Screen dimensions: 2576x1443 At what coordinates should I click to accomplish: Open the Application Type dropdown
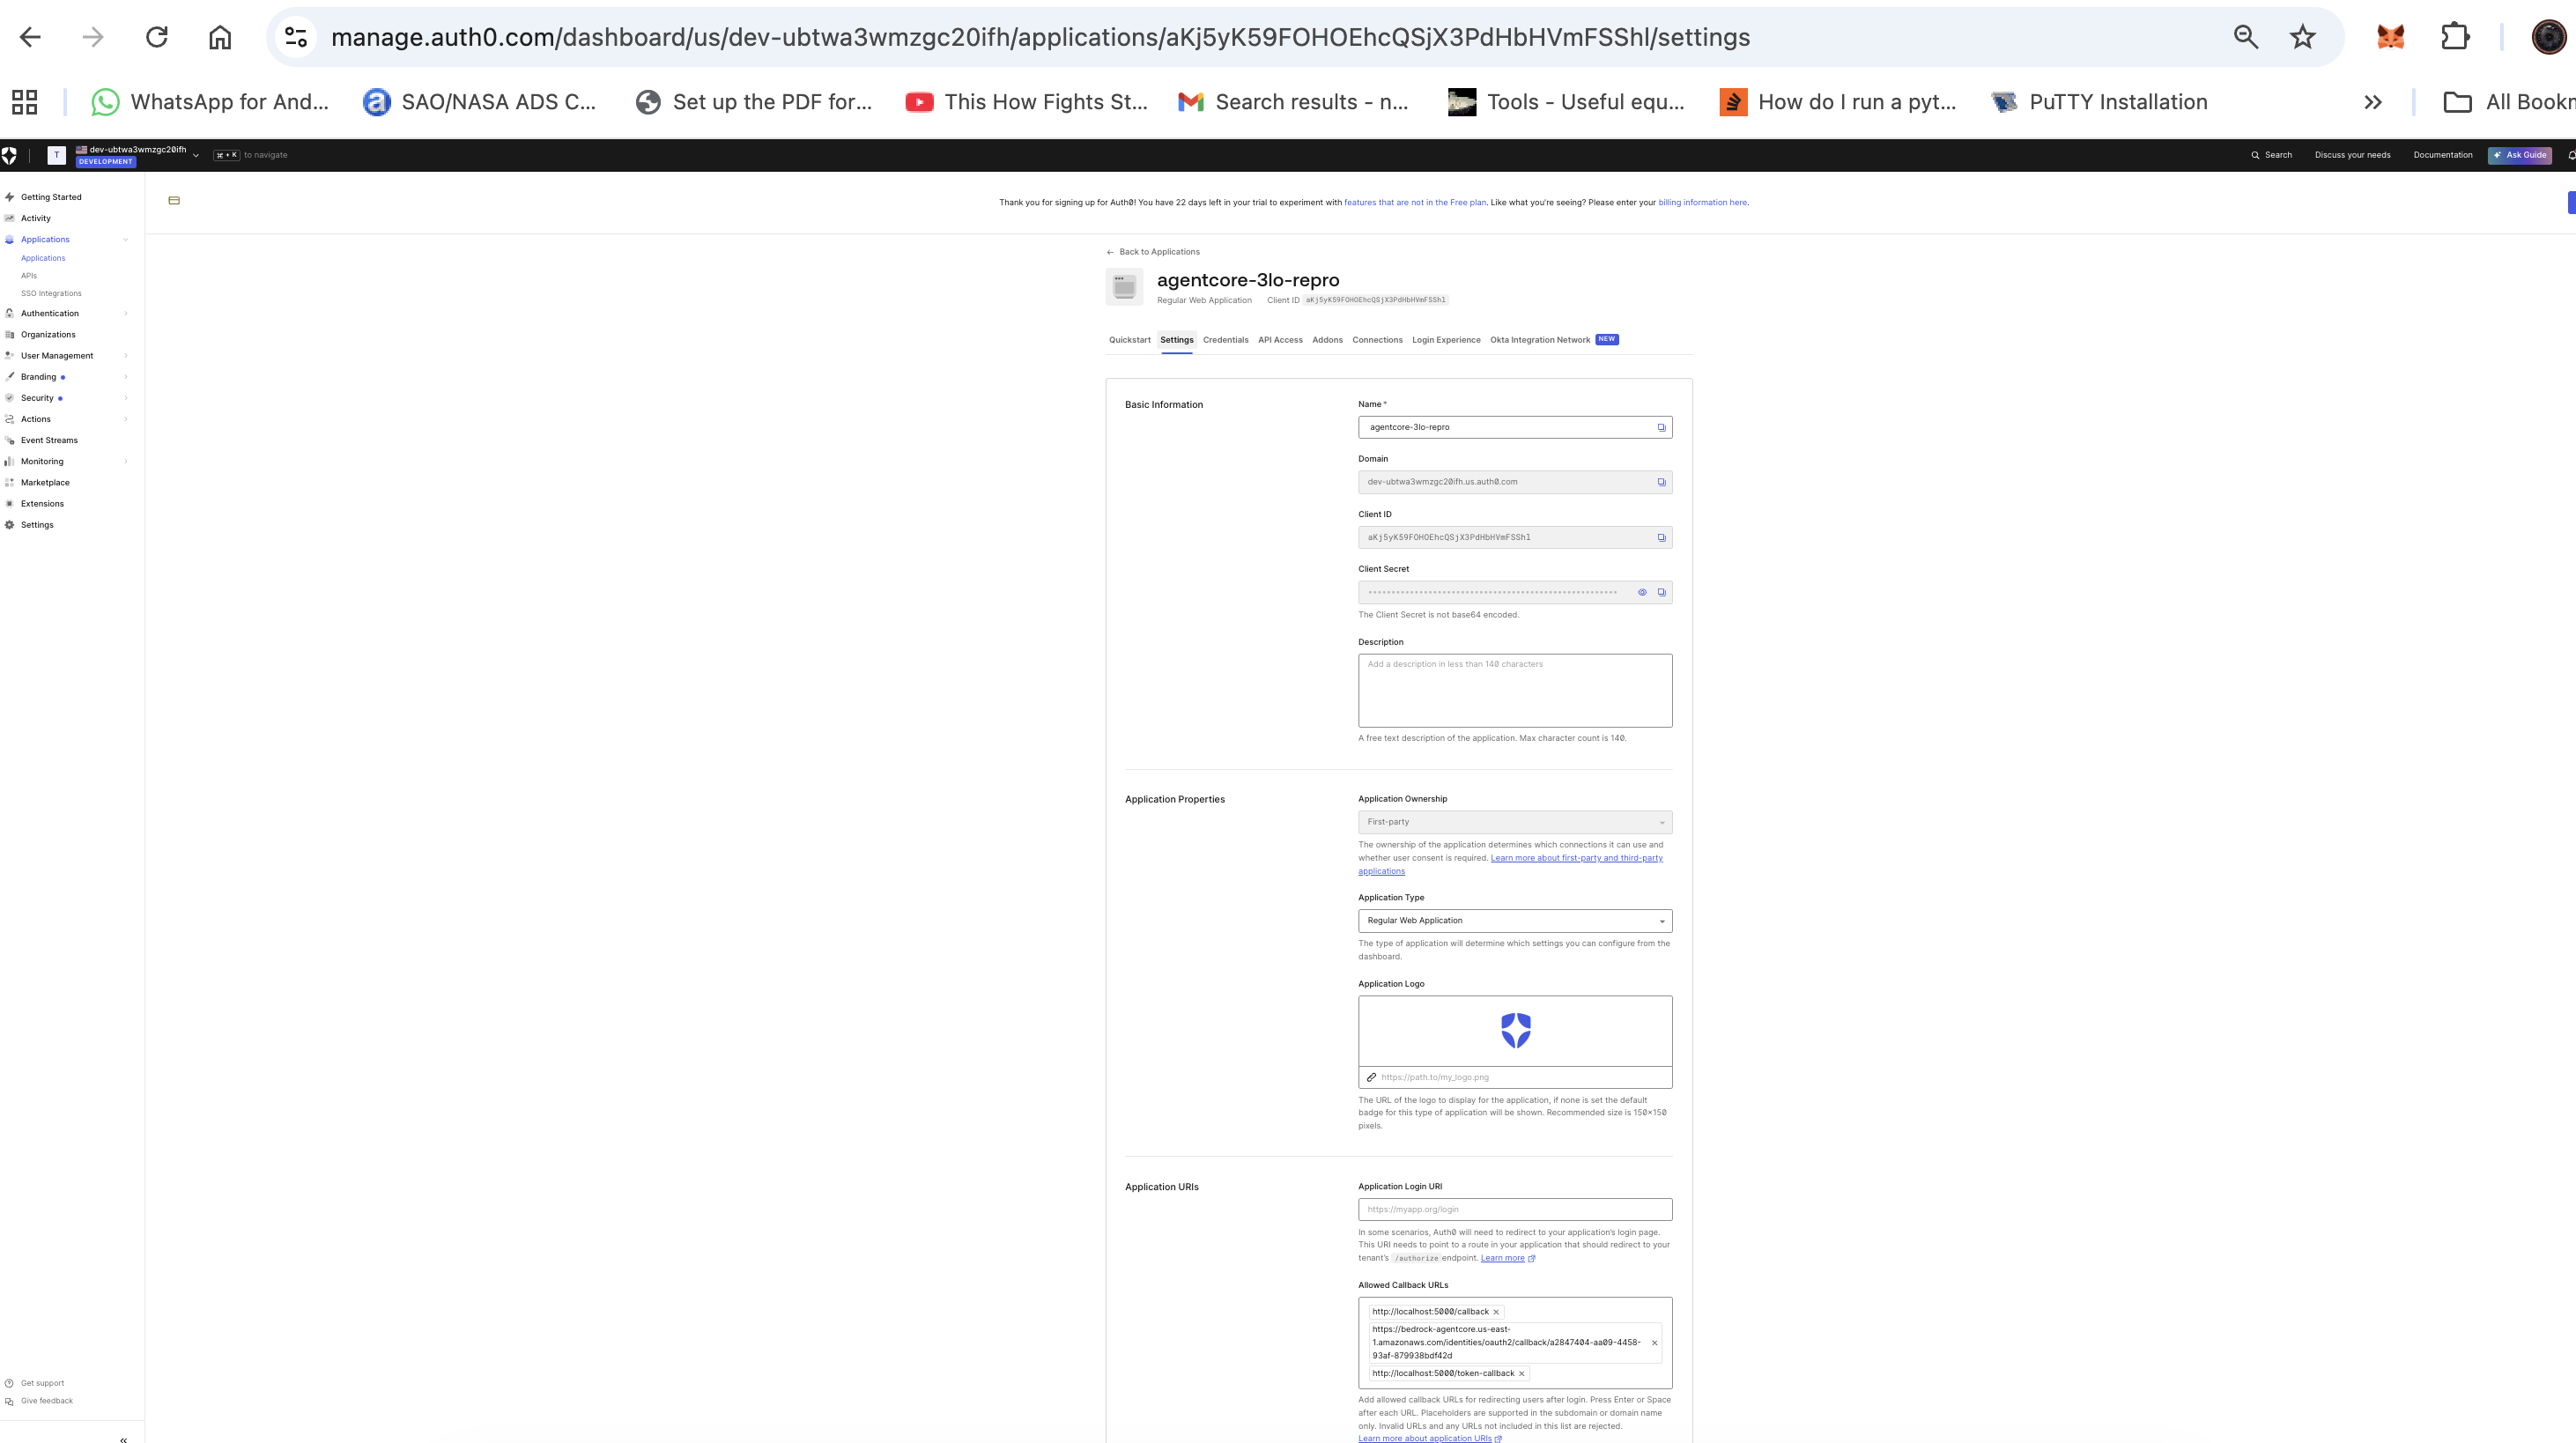pos(1515,921)
